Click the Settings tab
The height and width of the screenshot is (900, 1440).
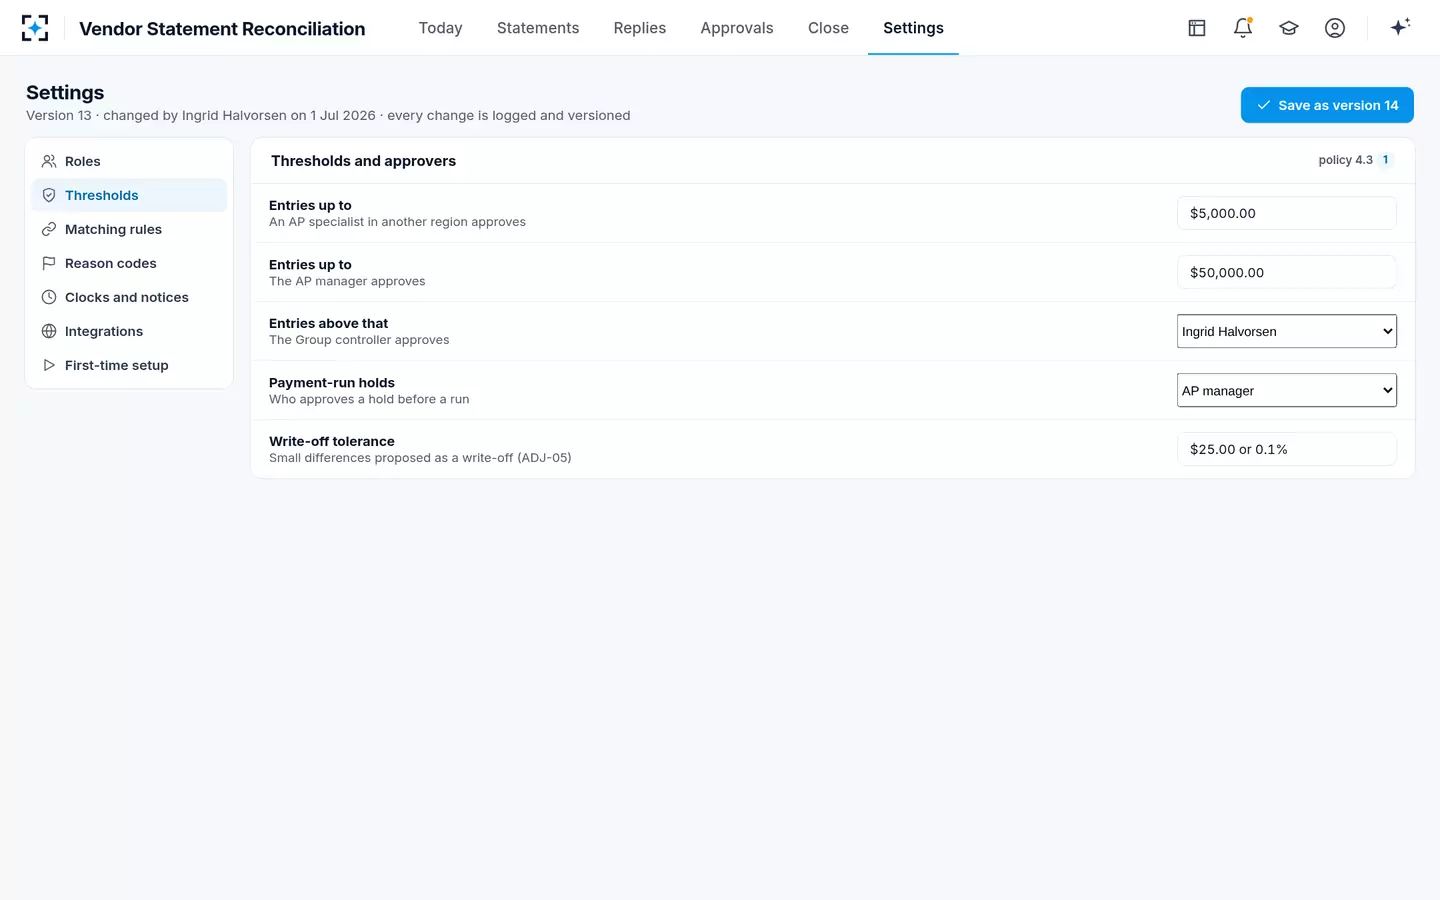pos(913,28)
